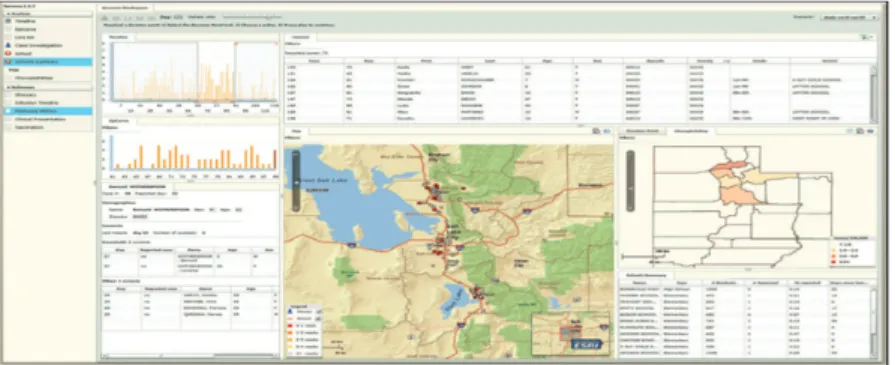Image resolution: width=895 pixels, height=365 pixels.
Task: Click the rightmost icon in Choroplethic header
Action: 870,131
